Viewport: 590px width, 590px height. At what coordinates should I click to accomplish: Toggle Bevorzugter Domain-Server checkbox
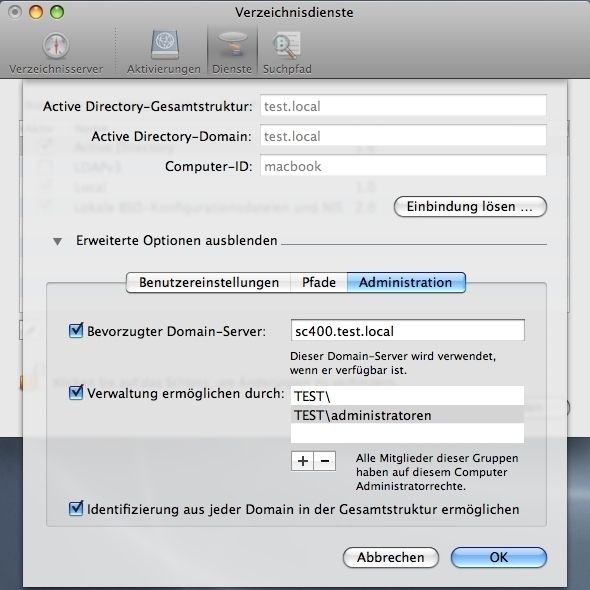76,330
